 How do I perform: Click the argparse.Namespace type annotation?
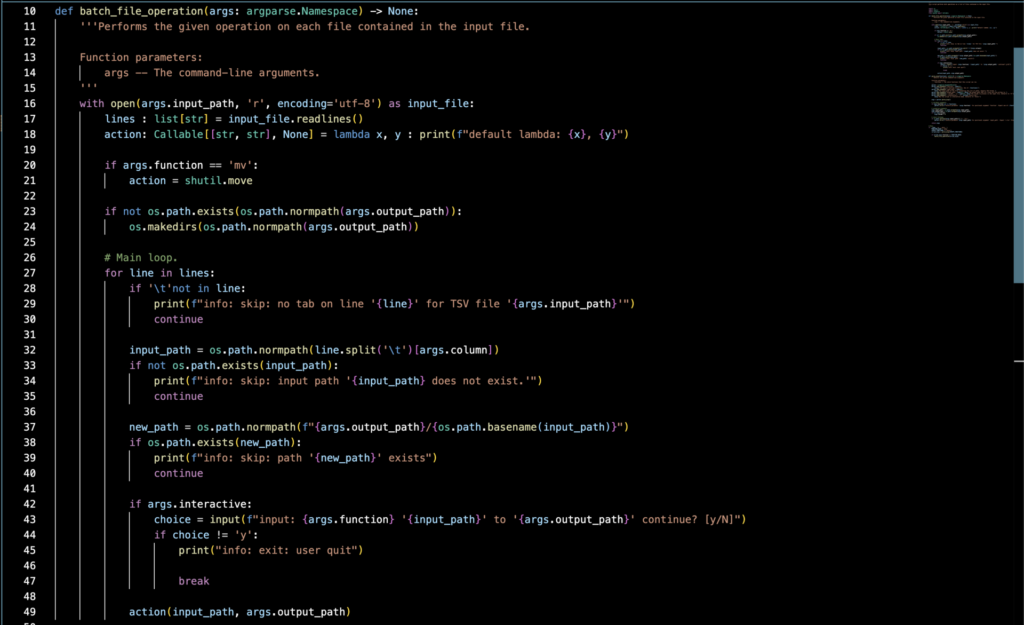tap(302, 11)
